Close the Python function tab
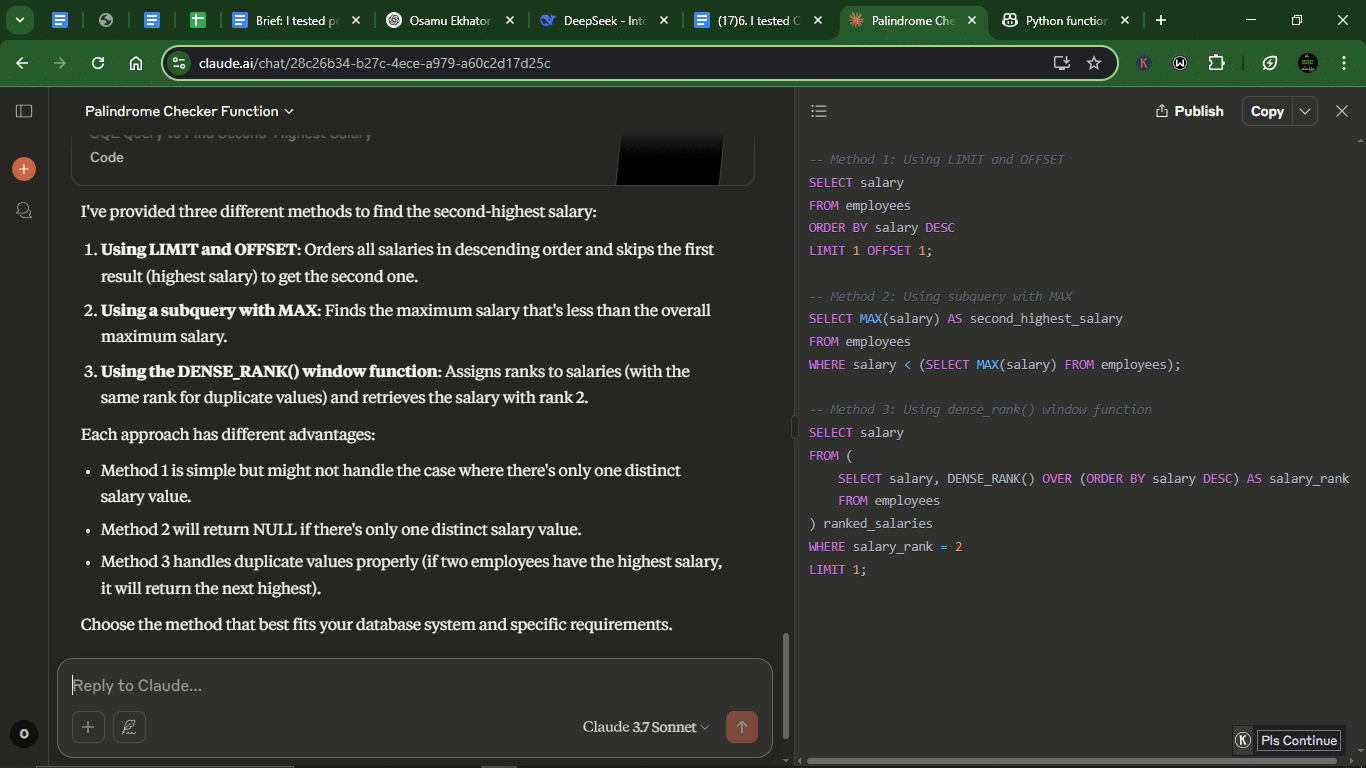This screenshot has height=768, width=1366. click(x=1125, y=20)
